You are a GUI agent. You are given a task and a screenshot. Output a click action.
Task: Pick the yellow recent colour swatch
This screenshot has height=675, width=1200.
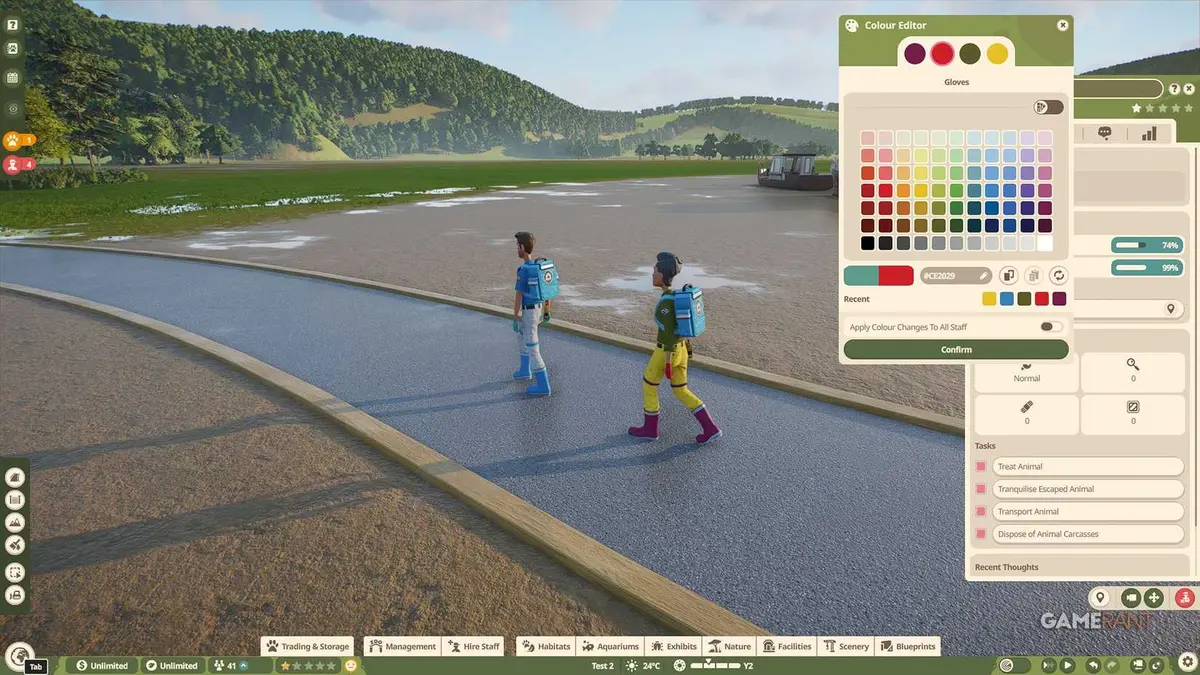coord(989,298)
